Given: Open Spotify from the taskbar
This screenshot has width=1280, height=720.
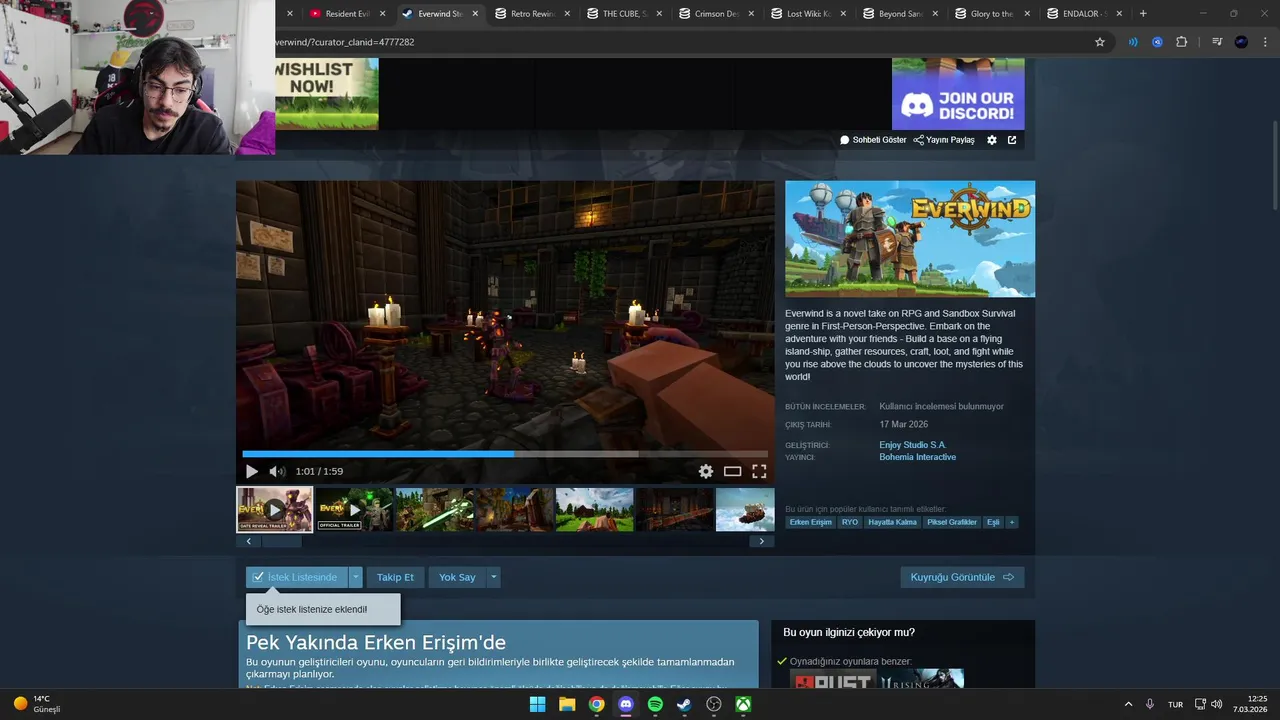Looking at the screenshot, I should pos(655,704).
